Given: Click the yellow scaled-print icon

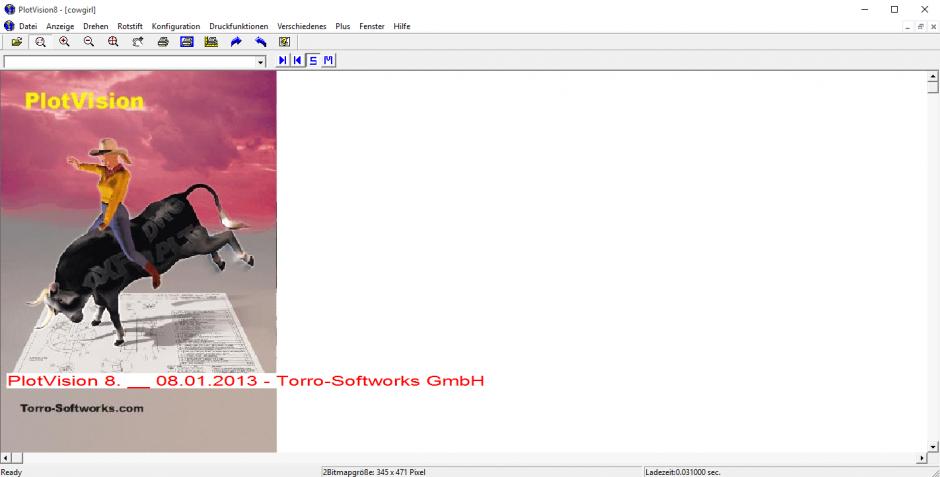Looking at the screenshot, I should point(211,42).
